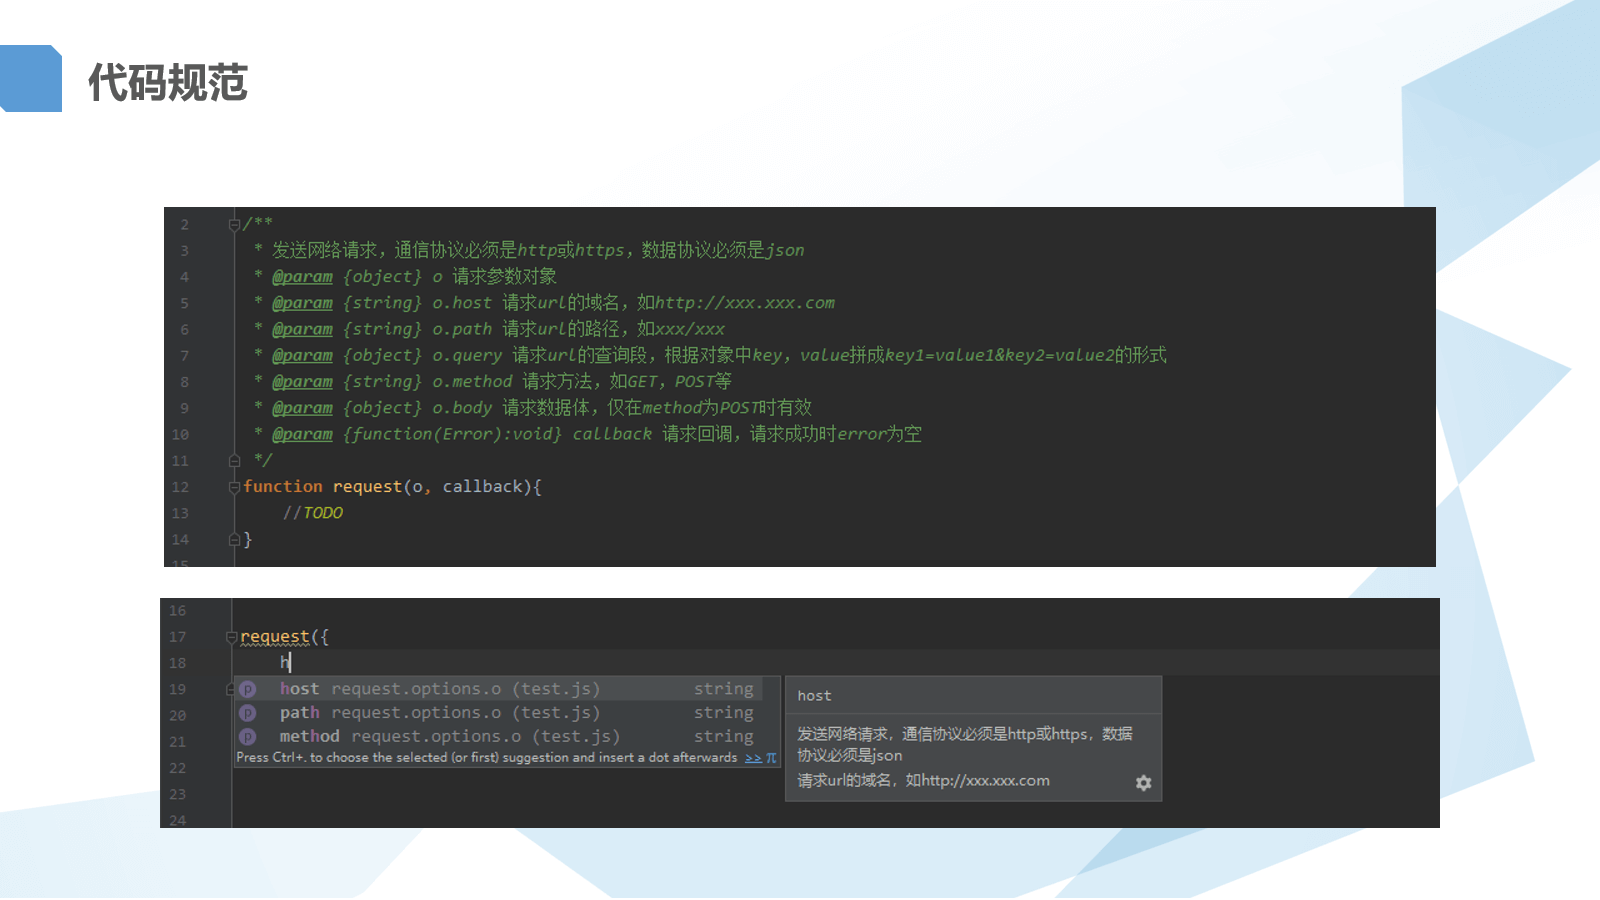This screenshot has width=1600, height=900.
Task: Click the gear icon in the documentation popup
Action: click(x=1143, y=783)
